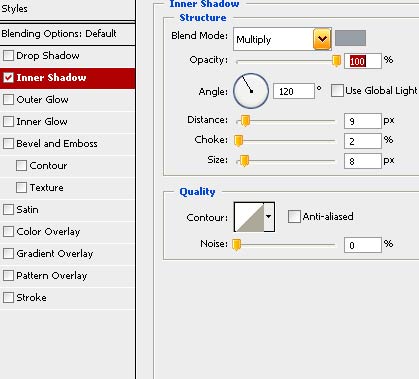Click the Noise slider handle
Image resolution: width=419 pixels, height=379 pixels.
point(236,245)
